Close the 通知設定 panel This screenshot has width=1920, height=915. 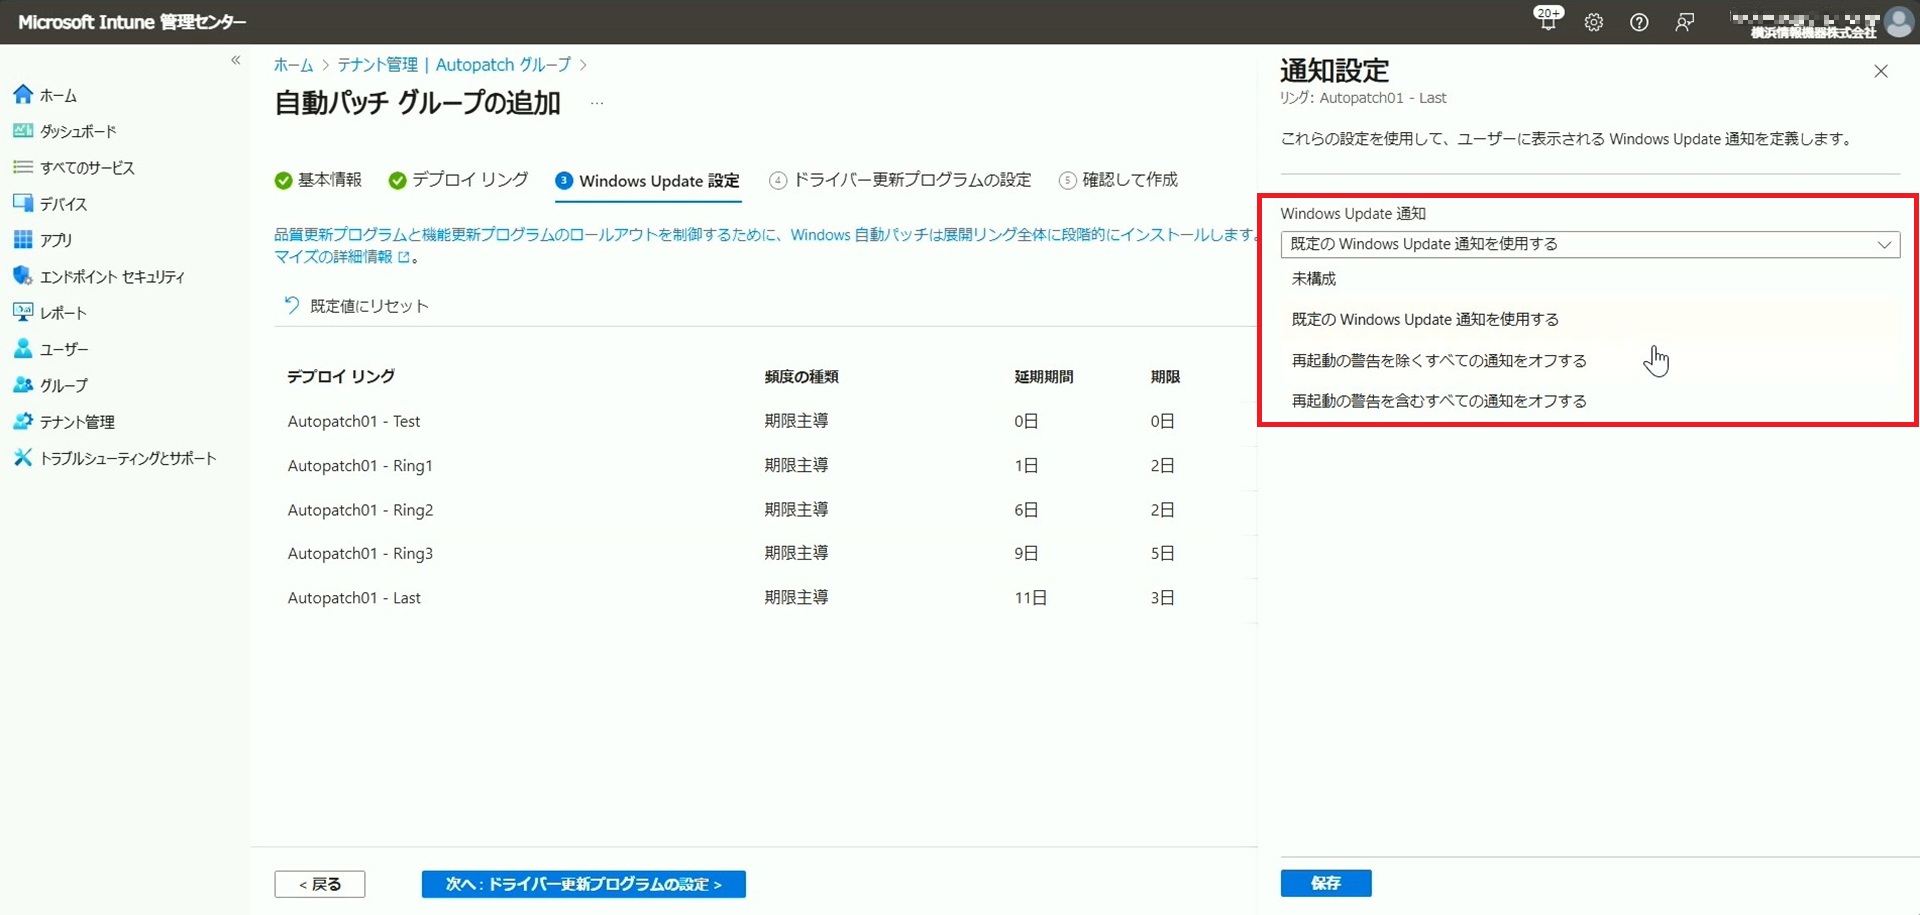[1881, 71]
